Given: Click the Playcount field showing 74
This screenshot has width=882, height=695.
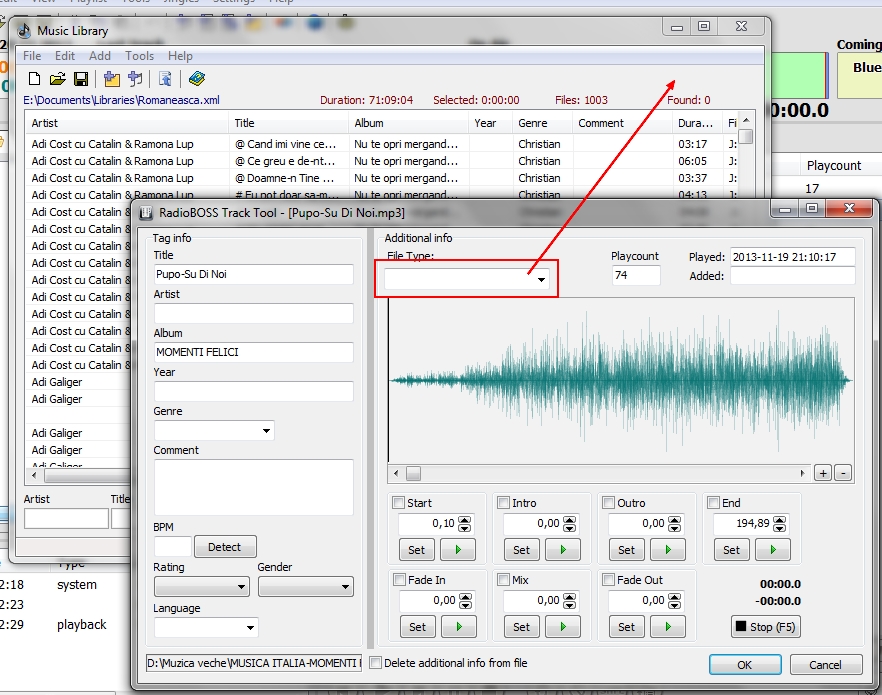Looking at the screenshot, I should (x=636, y=275).
